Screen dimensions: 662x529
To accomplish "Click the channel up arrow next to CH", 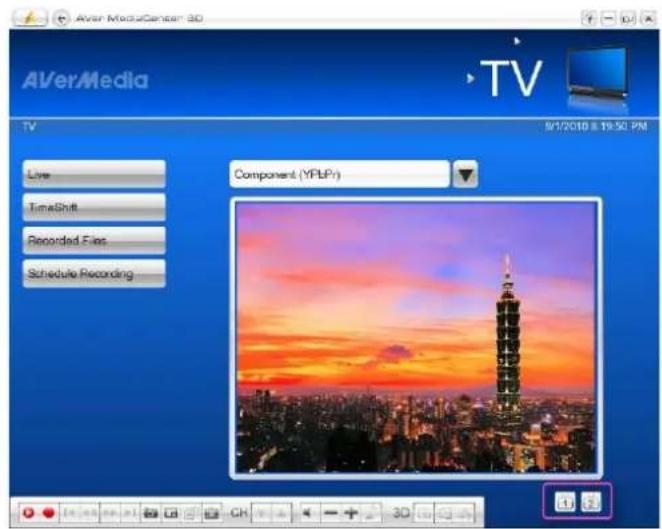I will [282, 513].
